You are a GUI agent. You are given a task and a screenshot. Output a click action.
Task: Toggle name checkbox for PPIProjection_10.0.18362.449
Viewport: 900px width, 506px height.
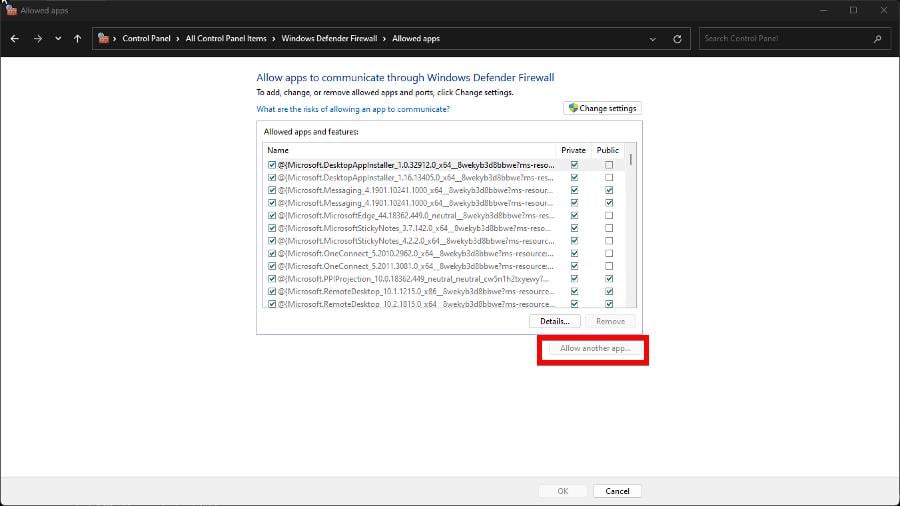click(272, 279)
